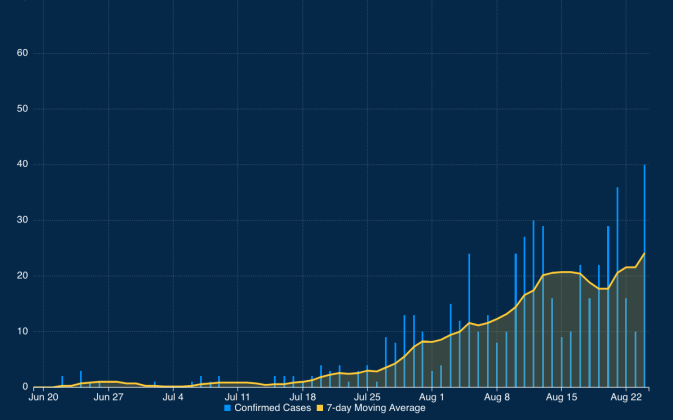Click the 20 y-axis value

[x=22, y=276]
